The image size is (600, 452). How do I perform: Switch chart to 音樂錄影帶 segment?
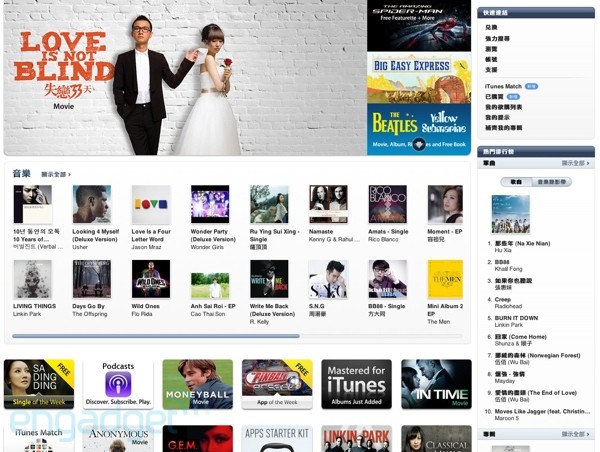click(552, 183)
